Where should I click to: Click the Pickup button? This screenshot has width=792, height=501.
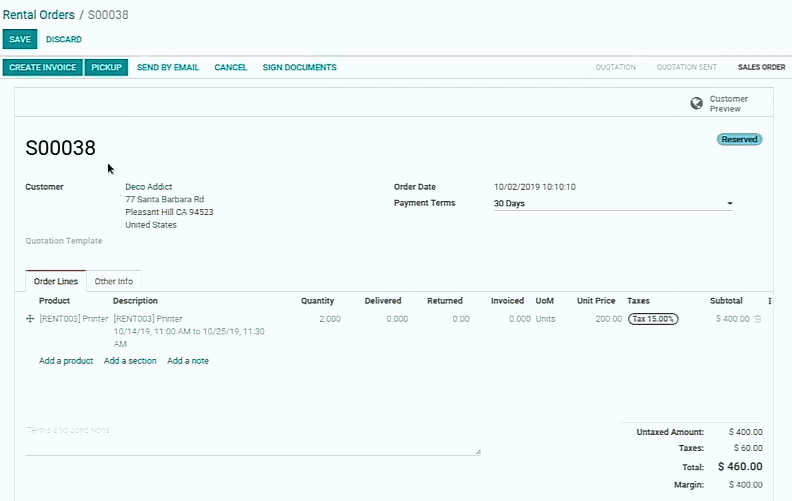(106, 67)
